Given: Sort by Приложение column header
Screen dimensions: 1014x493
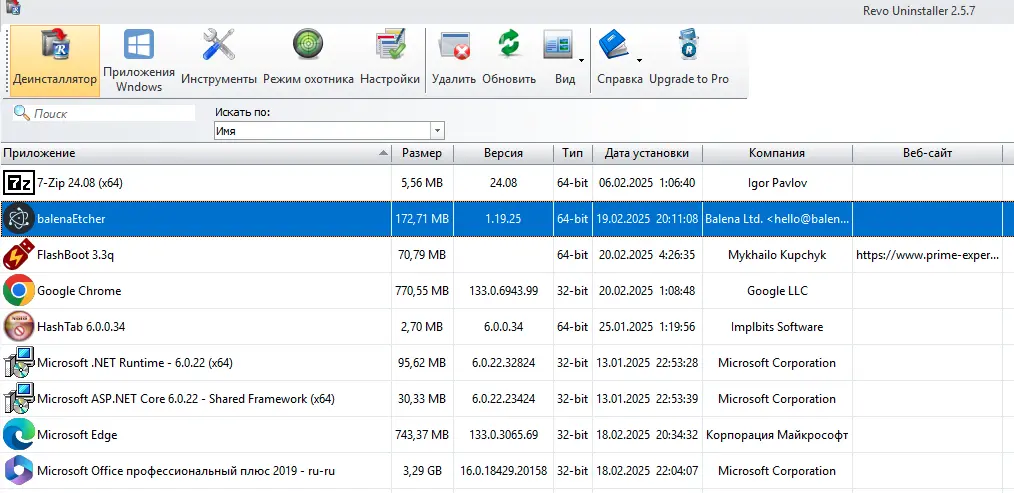Looking at the screenshot, I should coord(196,153).
